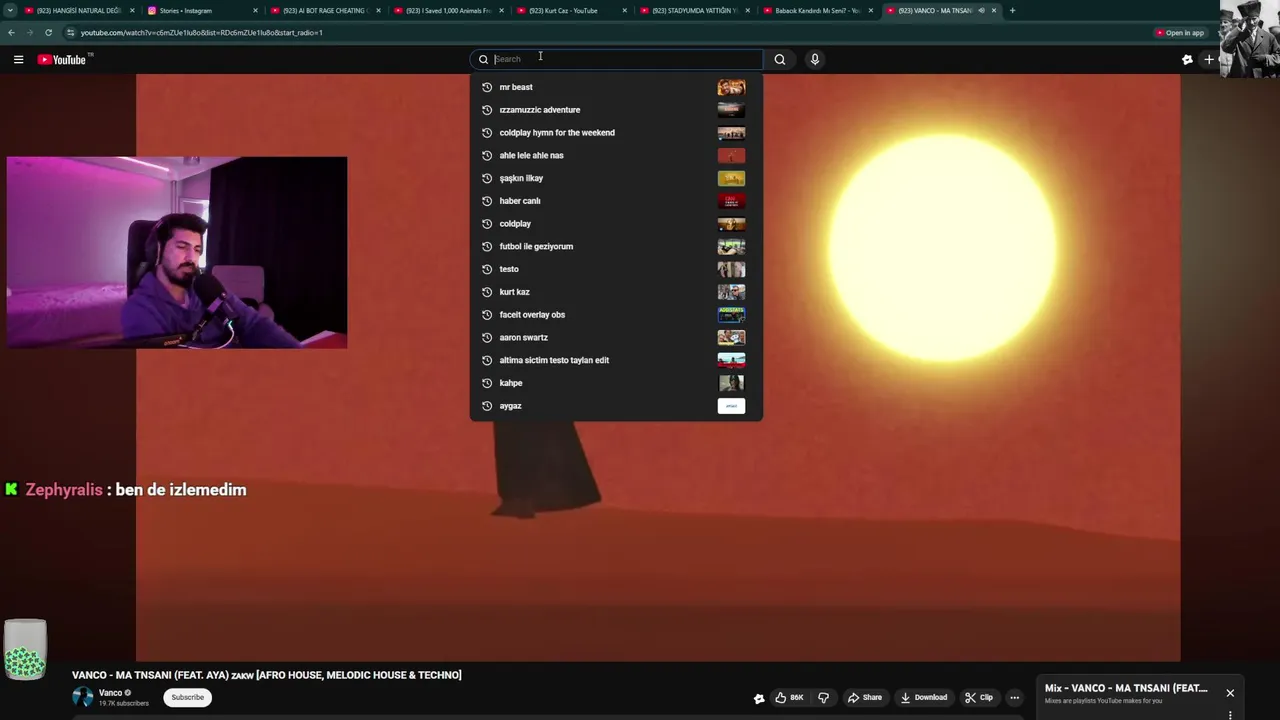Switch to STADYUMDA YATTIĞIN tab
1280x720 pixels.
(x=694, y=10)
